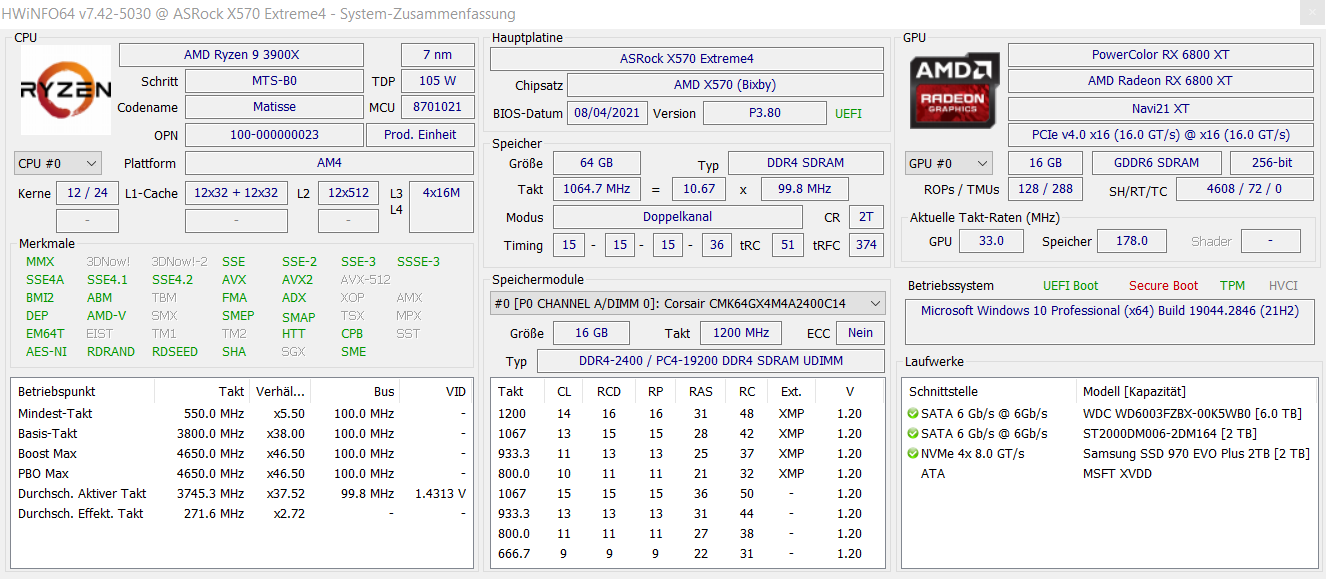Viewport: 1326px width, 579px height.
Task: Click the GDDR6 SDRAM field
Action: pos(1156,163)
